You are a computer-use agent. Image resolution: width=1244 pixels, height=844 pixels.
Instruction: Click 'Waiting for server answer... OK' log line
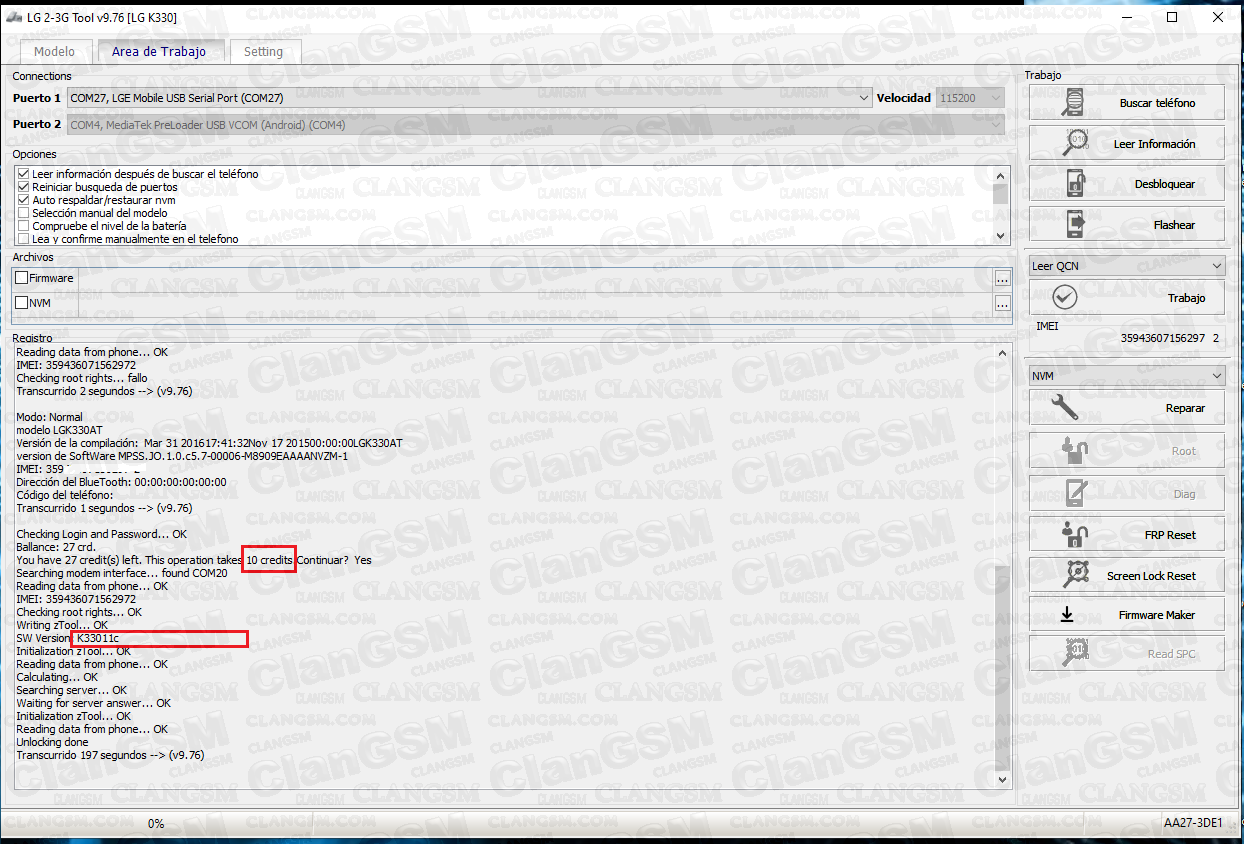click(93, 703)
